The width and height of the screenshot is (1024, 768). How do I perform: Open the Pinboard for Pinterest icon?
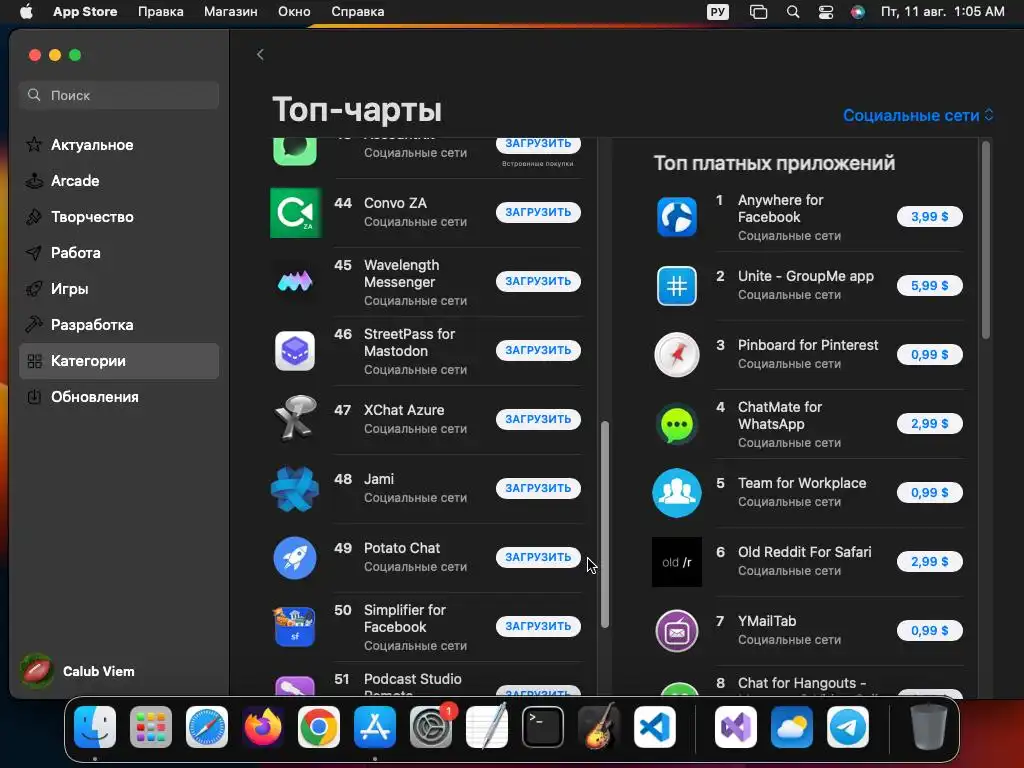coord(677,355)
